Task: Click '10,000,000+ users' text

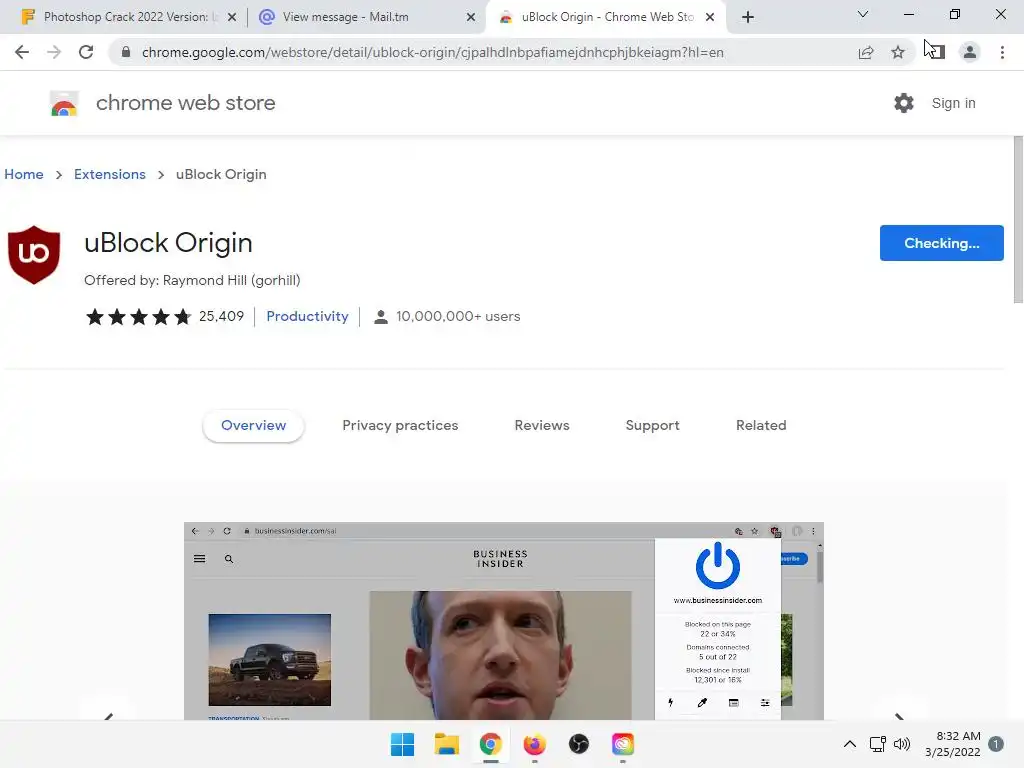Action: [x=458, y=316]
